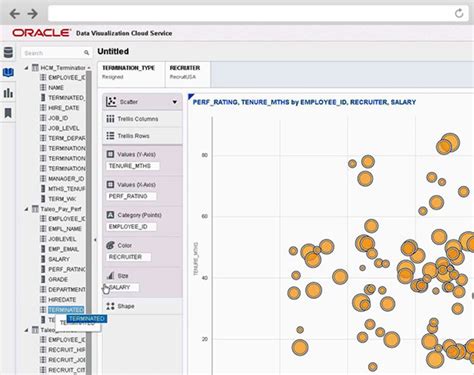Select the RECRUITER filter tab
The width and height of the screenshot is (474, 375).
(187, 72)
